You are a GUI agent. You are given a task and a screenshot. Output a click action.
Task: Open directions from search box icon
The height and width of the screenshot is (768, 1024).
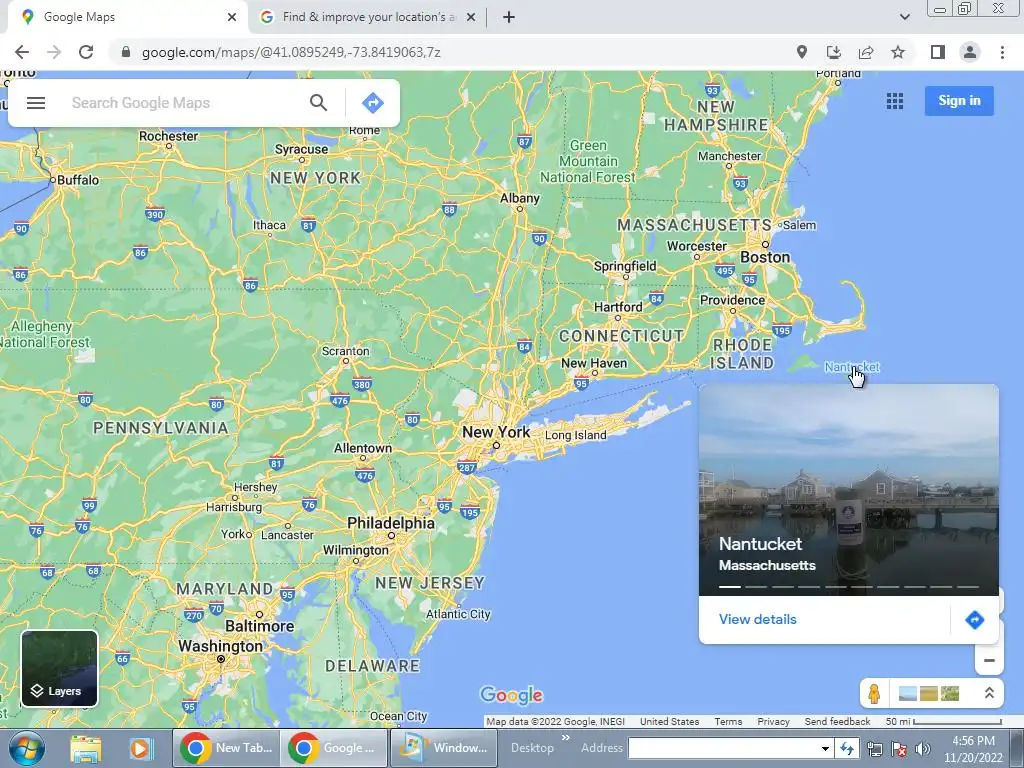373,103
